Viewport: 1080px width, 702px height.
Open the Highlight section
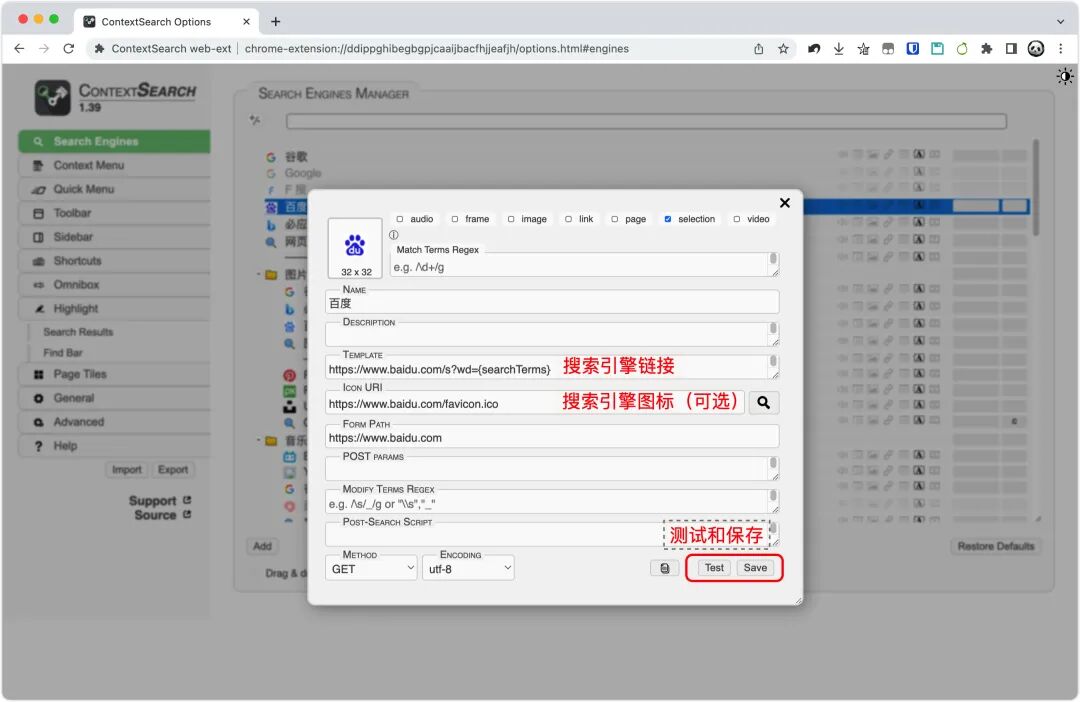[114, 309]
